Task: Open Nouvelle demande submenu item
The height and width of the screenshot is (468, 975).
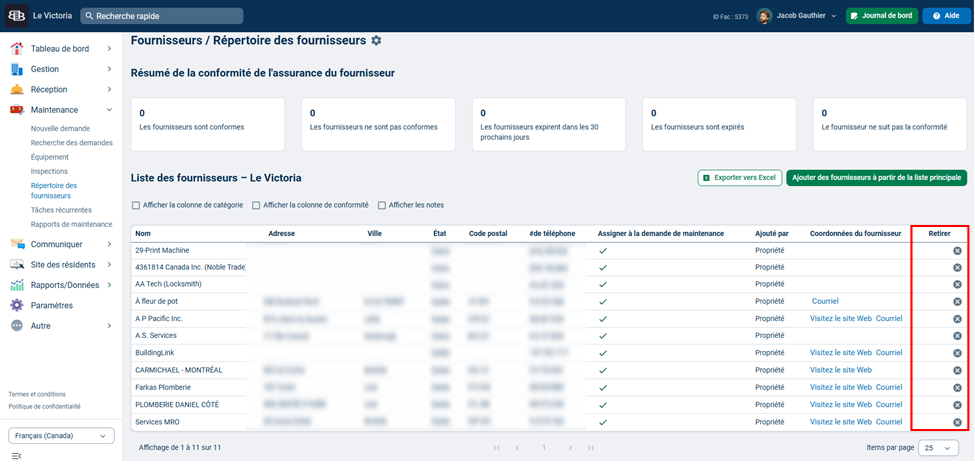Action: click(x=60, y=129)
